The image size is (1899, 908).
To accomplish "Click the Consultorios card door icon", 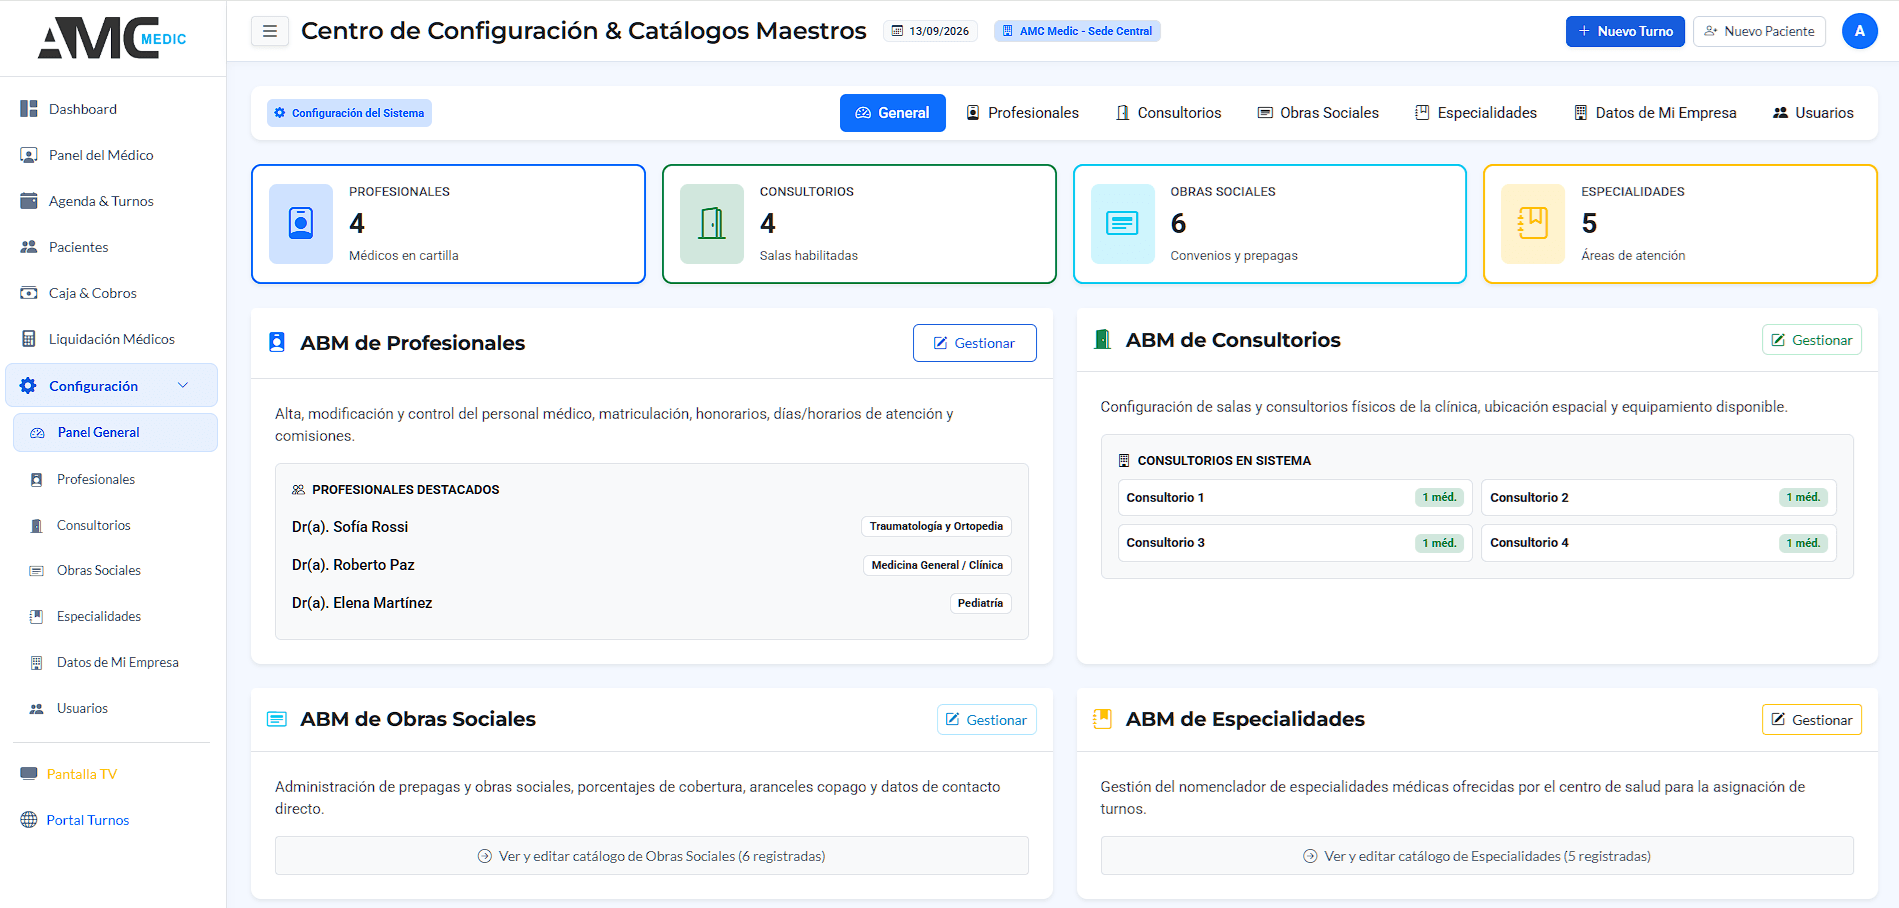I will click(x=712, y=224).
